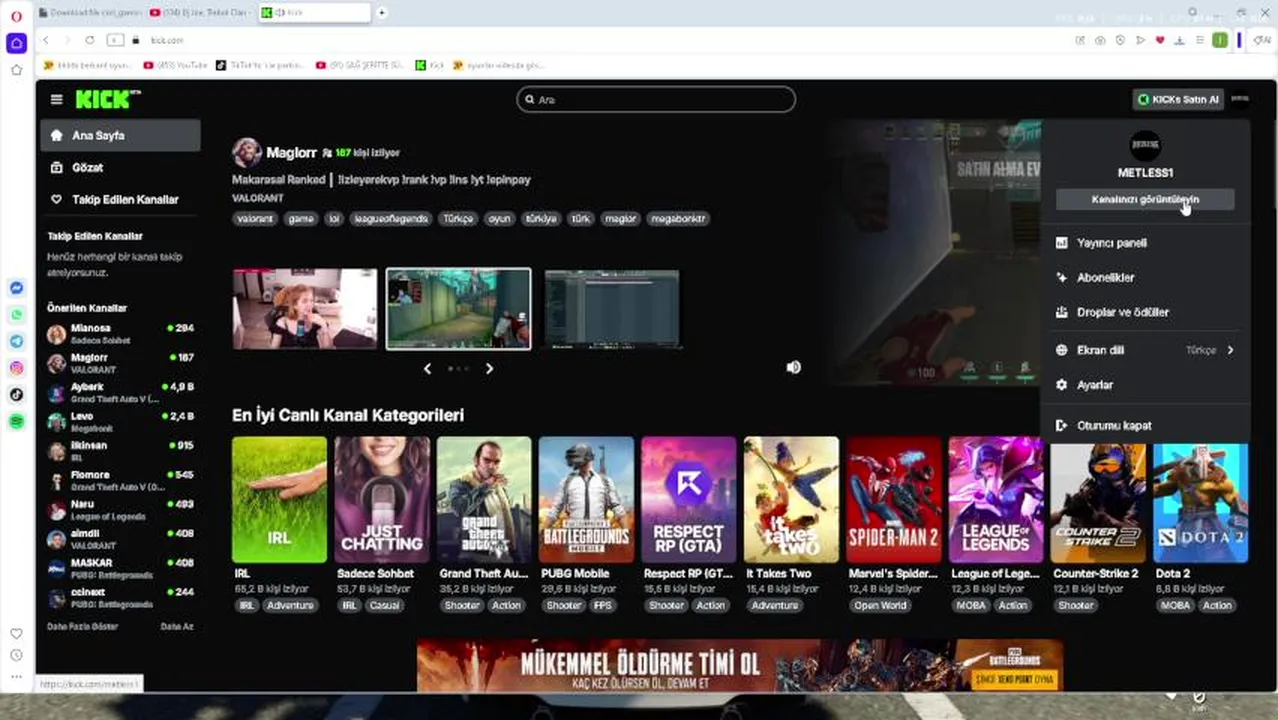Open the Kick bookmark in bookmarks bar
Viewport: 1278px width, 720px height.
tap(430, 65)
